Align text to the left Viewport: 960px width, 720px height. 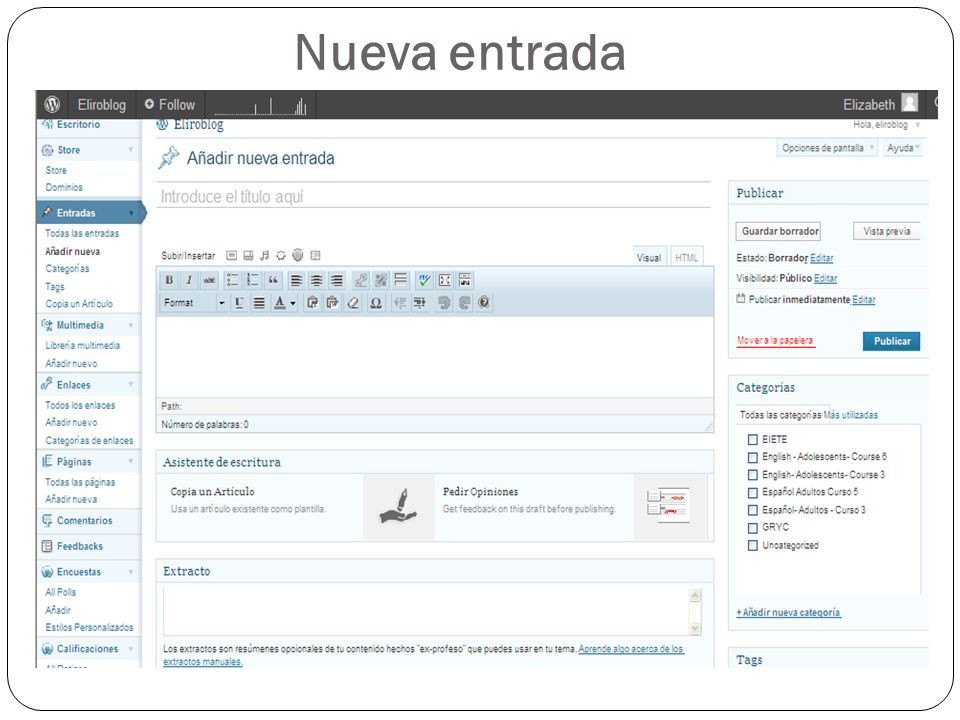coord(296,280)
